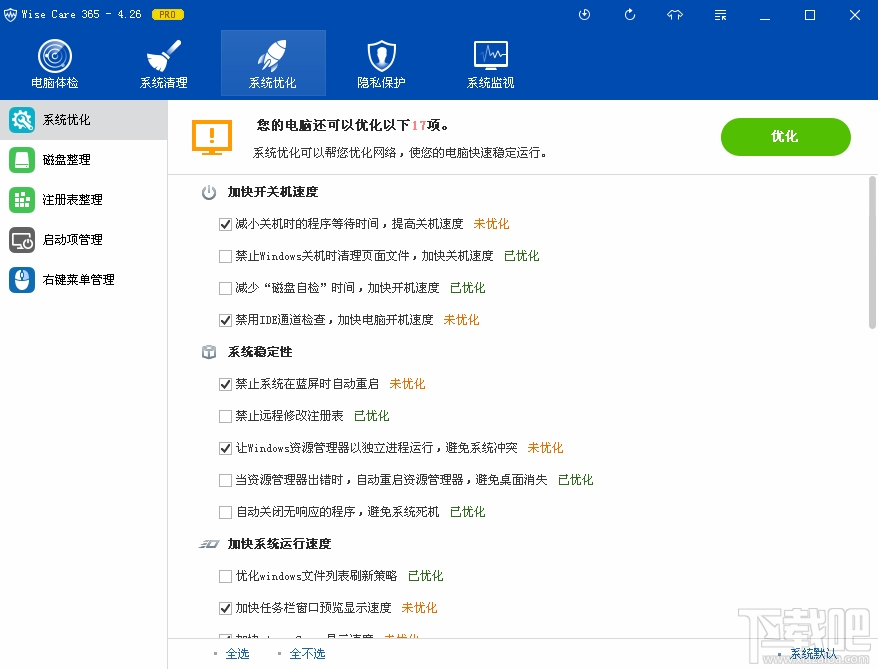Click the 注册表整理 grid sidebar icon
Viewport: 878px width, 669px height.
tap(22, 200)
